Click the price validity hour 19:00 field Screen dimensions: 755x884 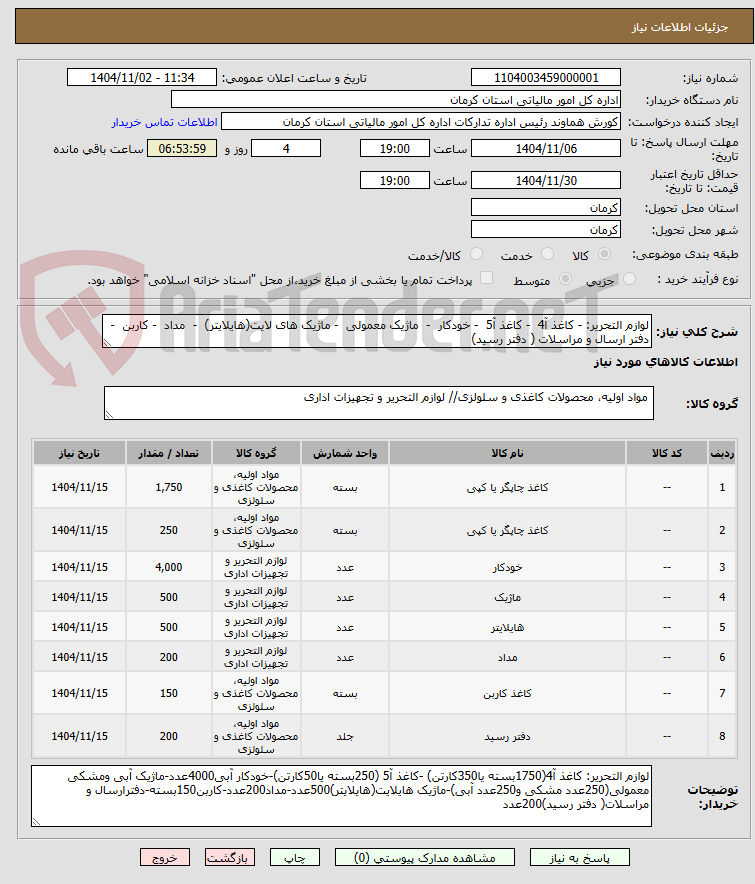[395, 180]
